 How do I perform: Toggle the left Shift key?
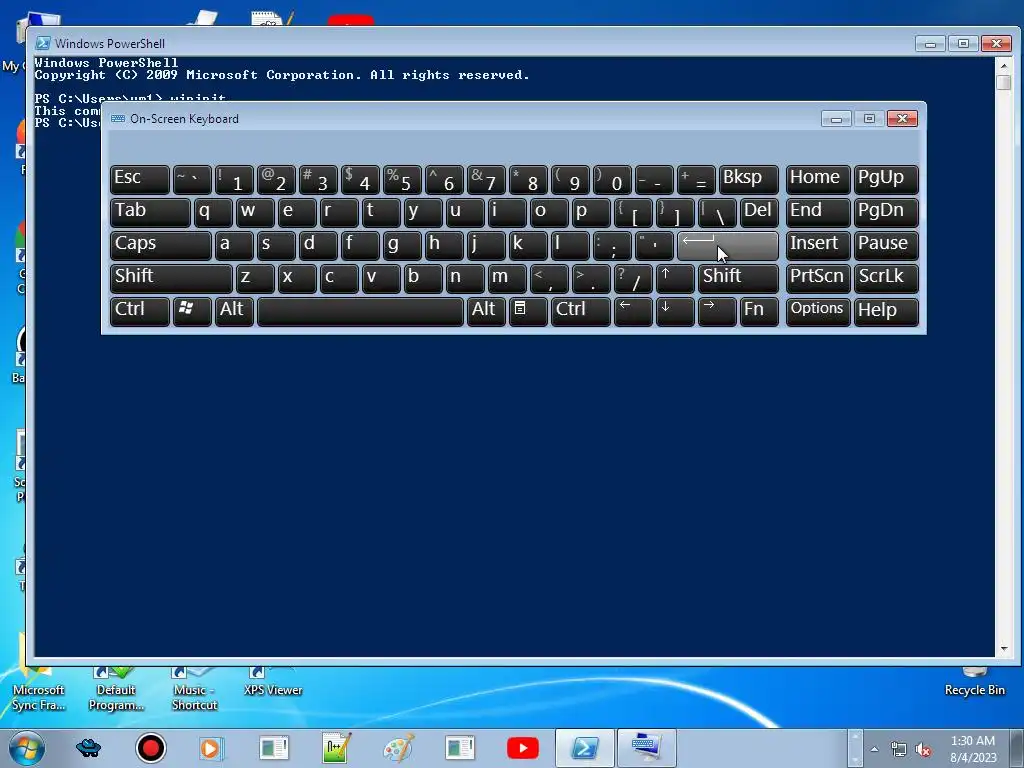pyautogui.click(x=171, y=278)
